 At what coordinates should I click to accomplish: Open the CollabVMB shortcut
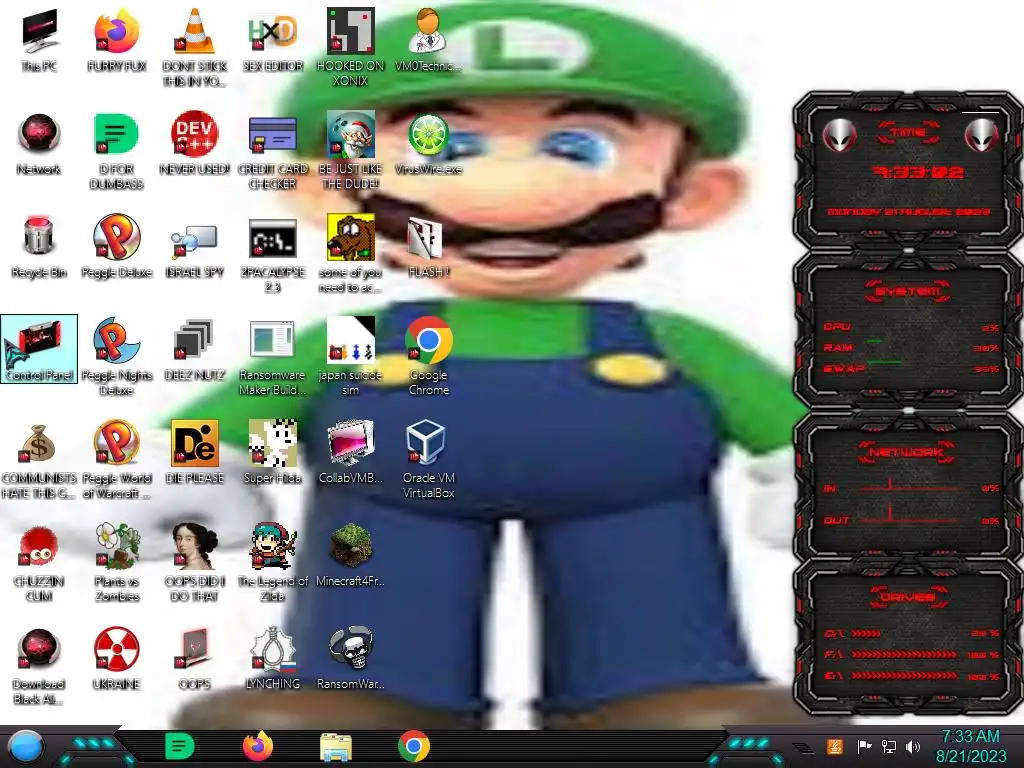pyautogui.click(x=351, y=452)
